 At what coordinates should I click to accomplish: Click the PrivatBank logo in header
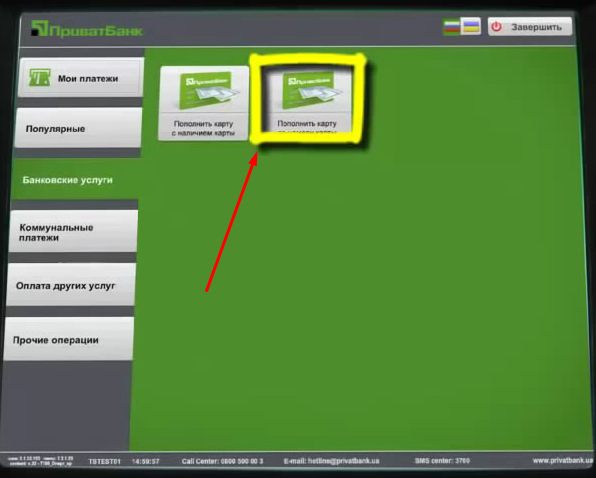[87, 29]
